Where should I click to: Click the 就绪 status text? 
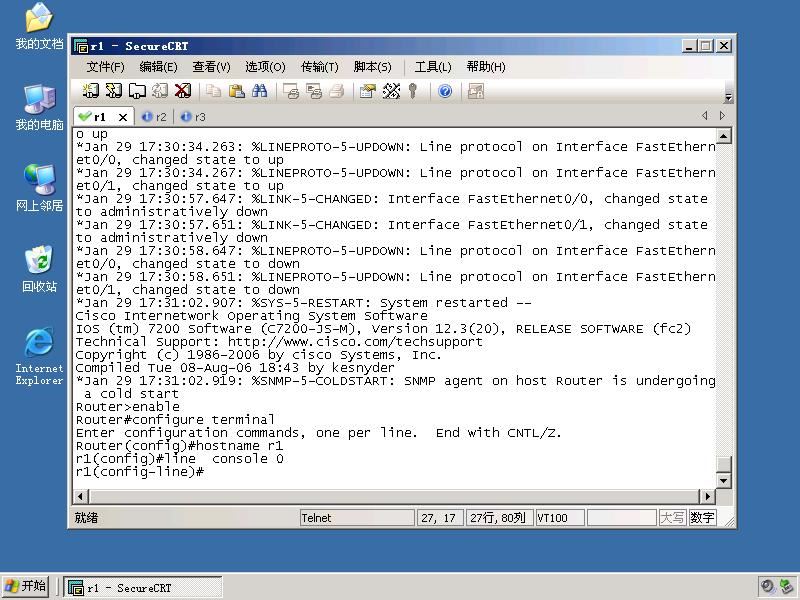[86, 518]
